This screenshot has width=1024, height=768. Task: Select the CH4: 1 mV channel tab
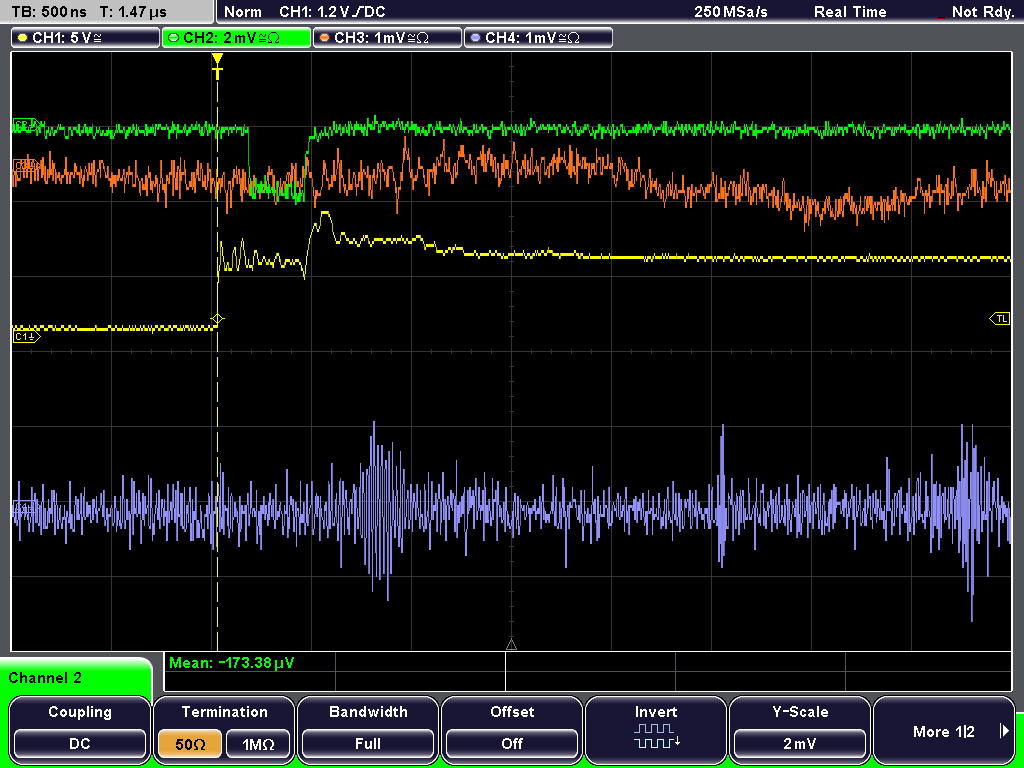pyautogui.click(x=538, y=37)
